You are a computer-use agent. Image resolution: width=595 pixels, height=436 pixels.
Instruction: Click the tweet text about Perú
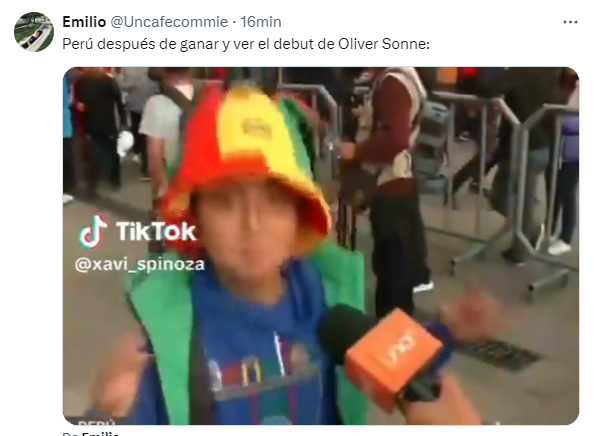(246, 44)
